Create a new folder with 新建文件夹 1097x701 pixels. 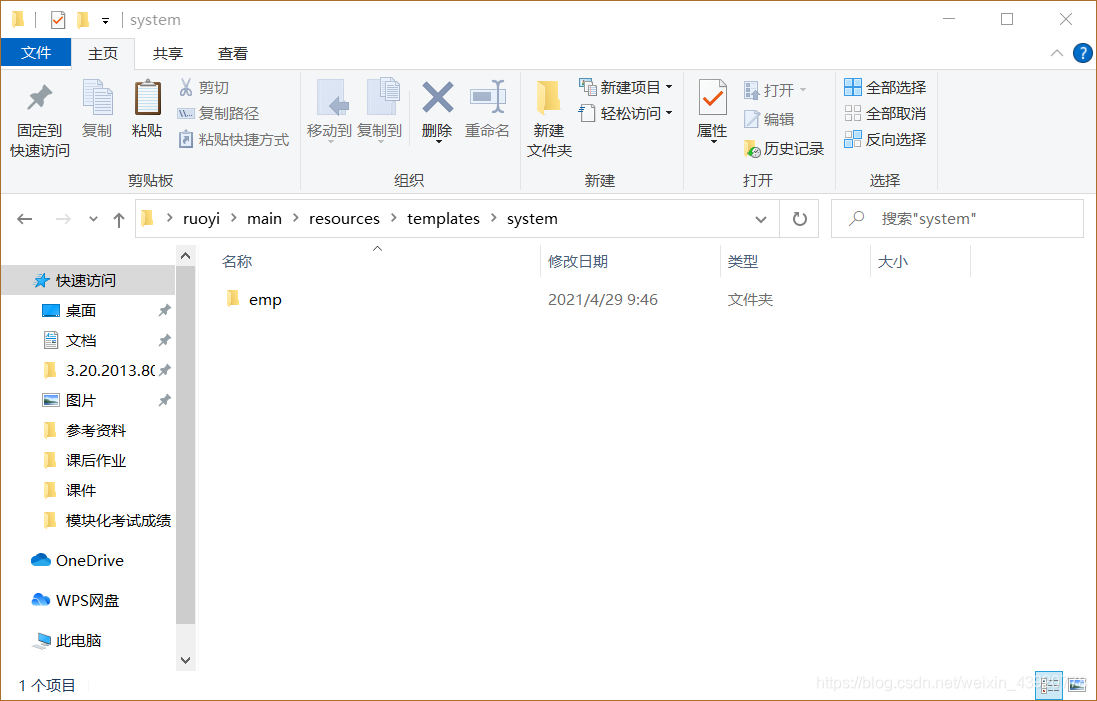pos(549,120)
